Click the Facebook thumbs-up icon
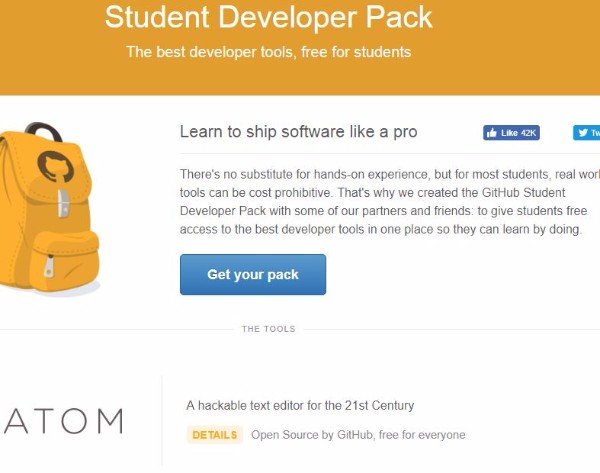Image resolution: width=600 pixels, height=473 pixels. tap(492, 133)
